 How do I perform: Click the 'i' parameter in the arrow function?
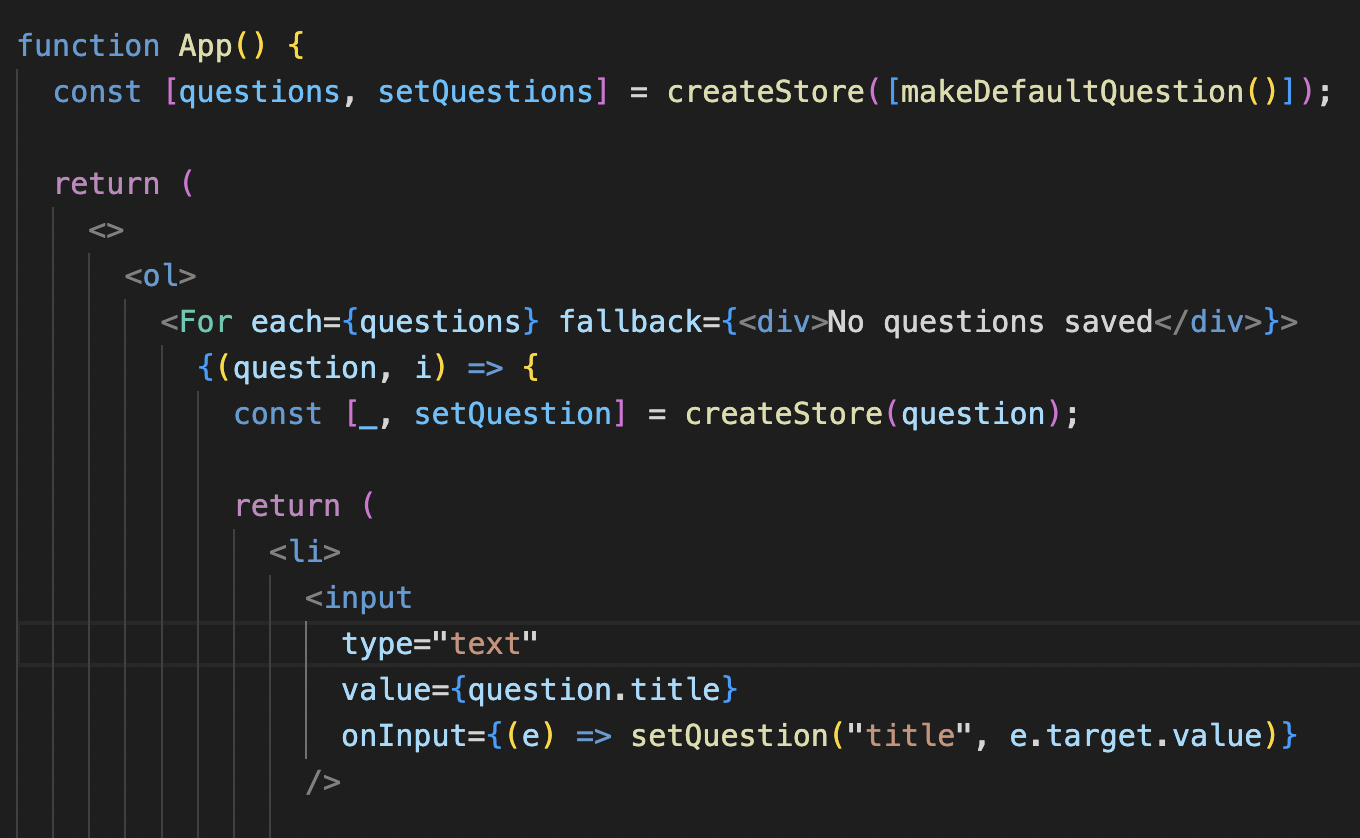coord(423,368)
